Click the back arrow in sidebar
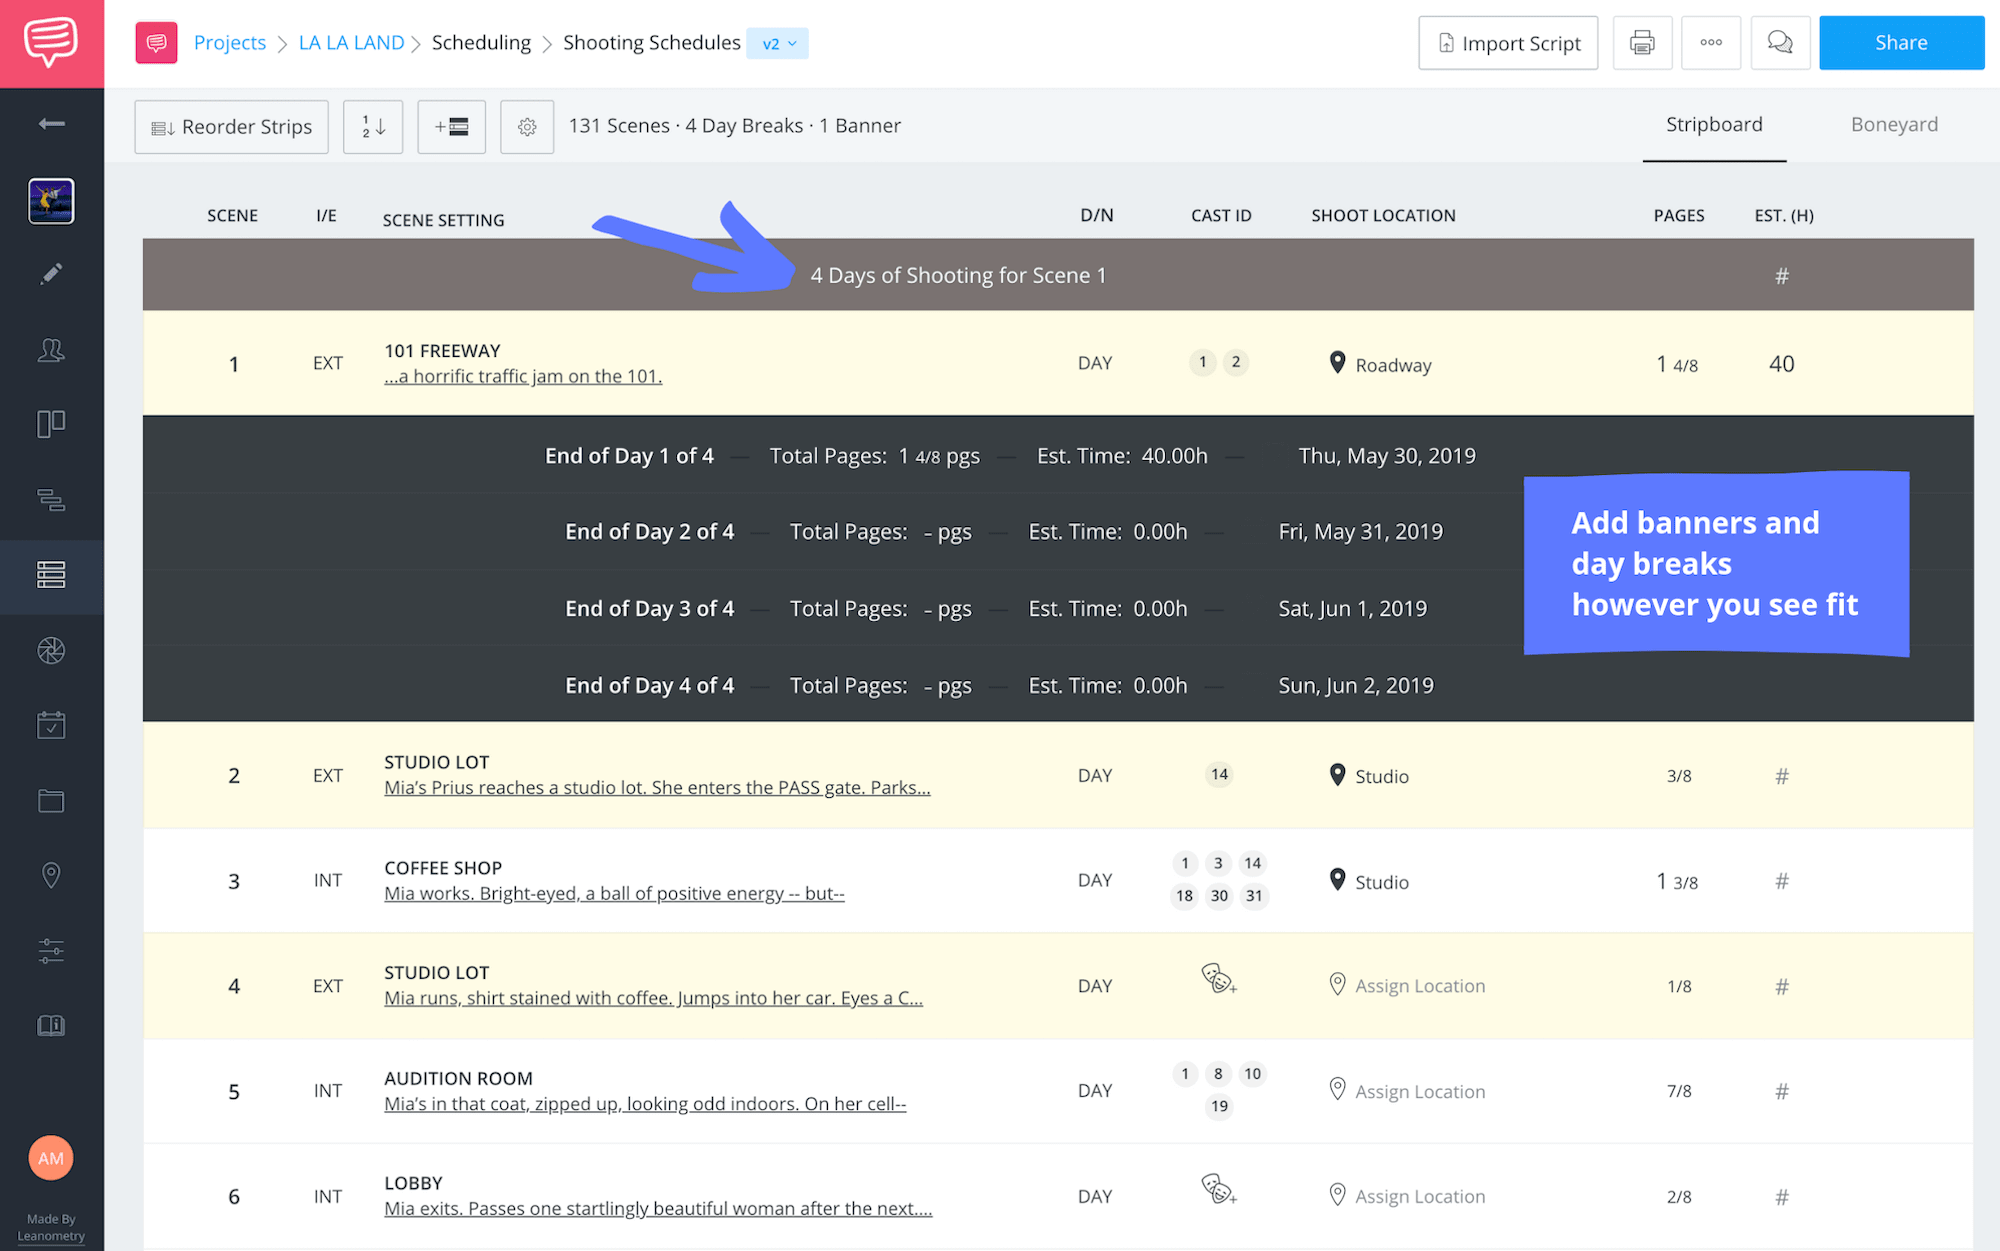 [x=51, y=124]
